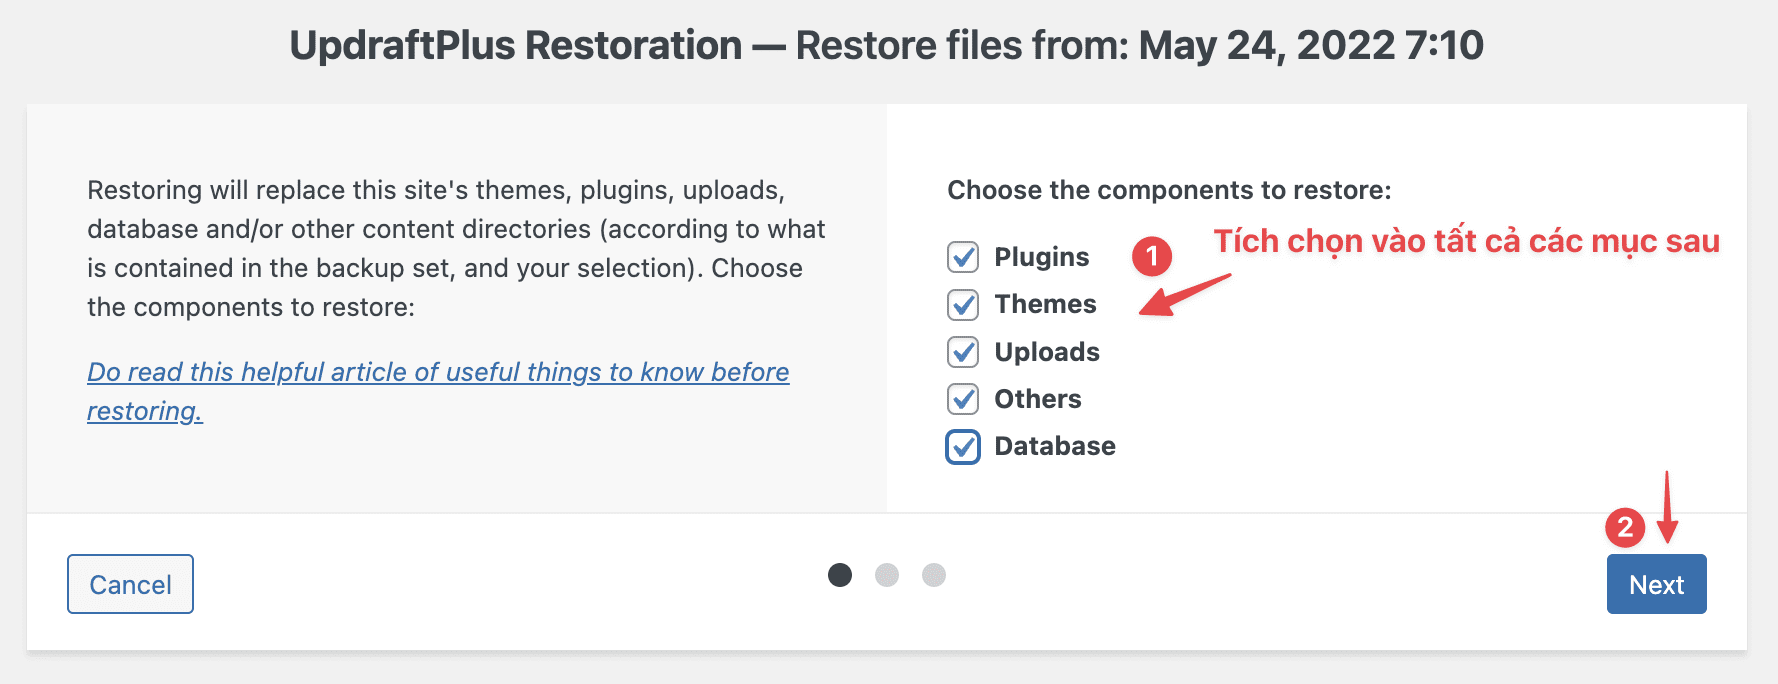Click the 'Choose the components to restore' label
Image resolution: width=1778 pixels, height=684 pixels.
pyautogui.click(x=1169, y=190)
